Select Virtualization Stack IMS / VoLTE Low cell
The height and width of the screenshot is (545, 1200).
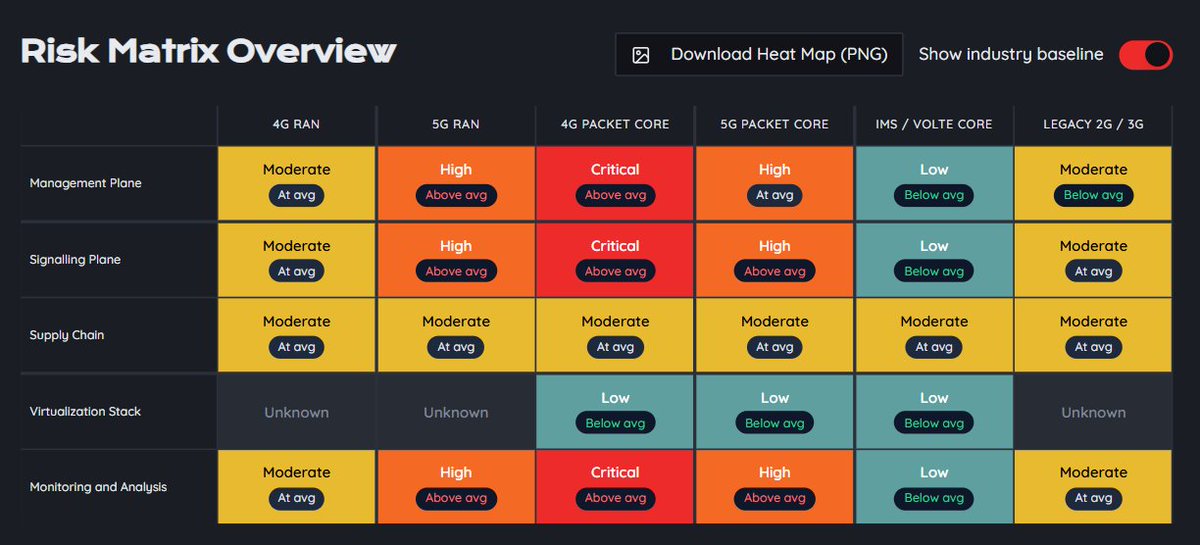[x=934, y=411]
